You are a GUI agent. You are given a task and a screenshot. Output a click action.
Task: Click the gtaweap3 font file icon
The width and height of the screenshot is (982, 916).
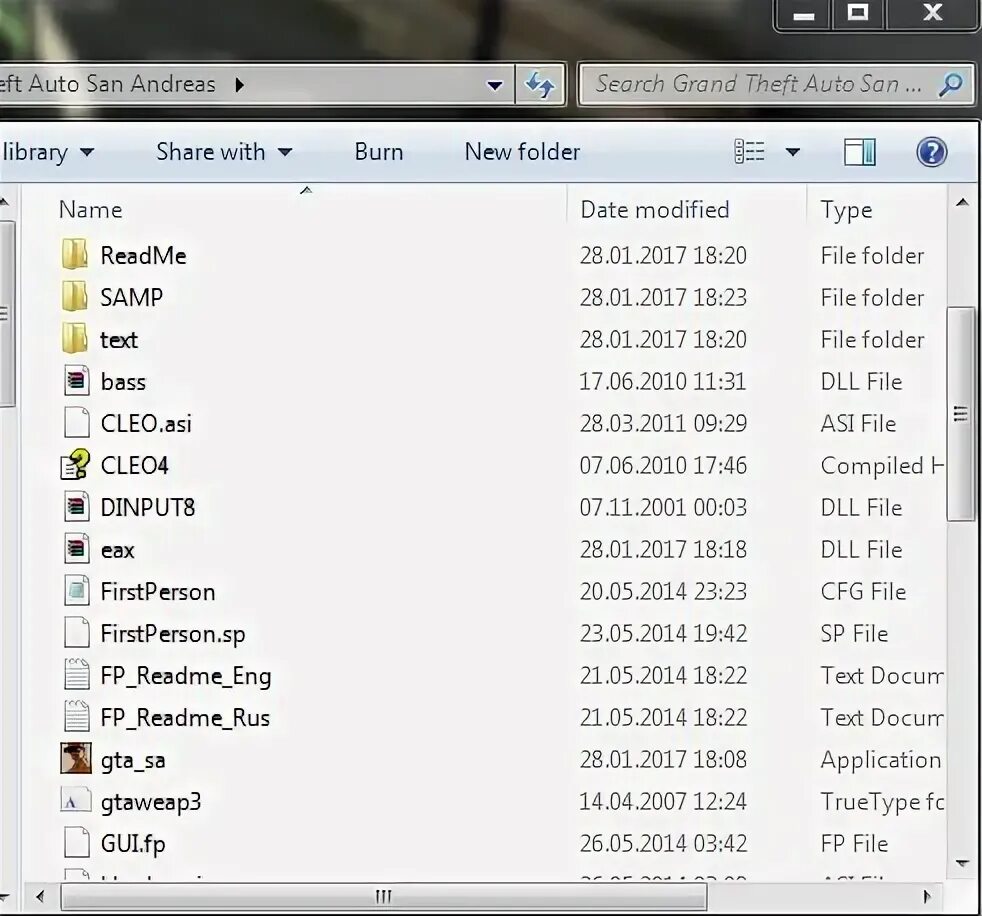tap(76, 800)
